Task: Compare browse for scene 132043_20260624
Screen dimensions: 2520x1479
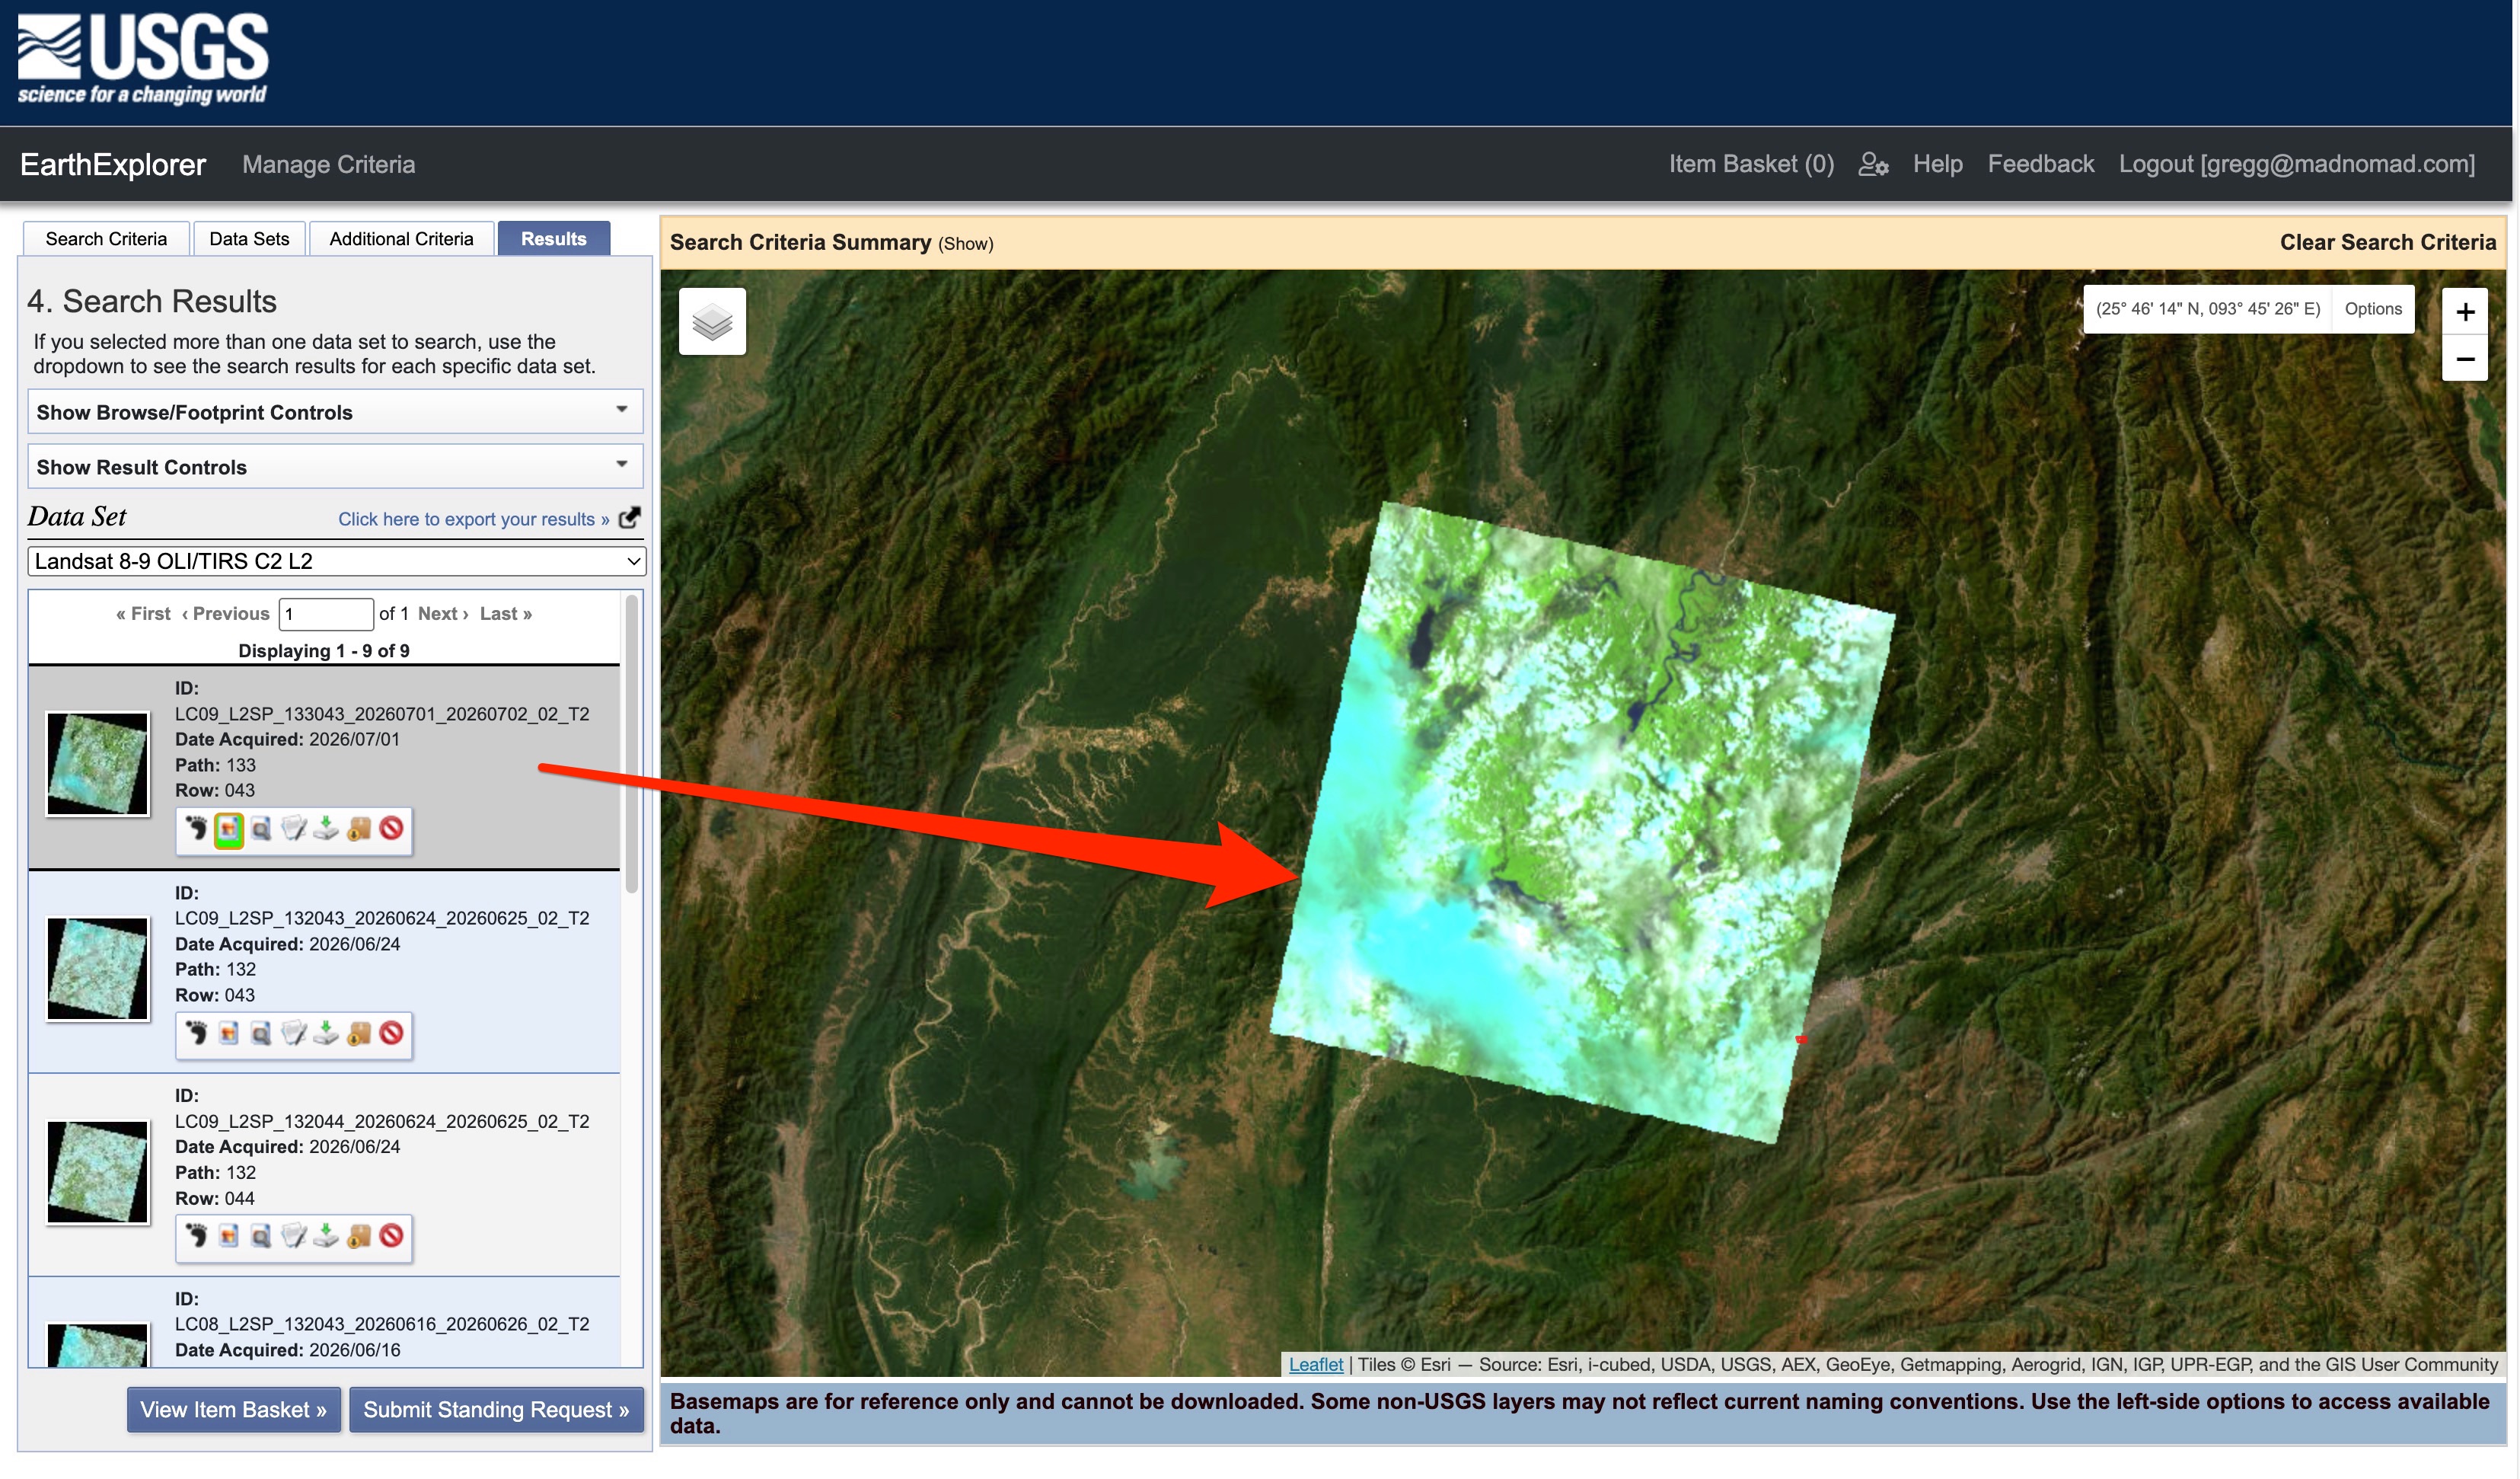Action: point(261,1033)
